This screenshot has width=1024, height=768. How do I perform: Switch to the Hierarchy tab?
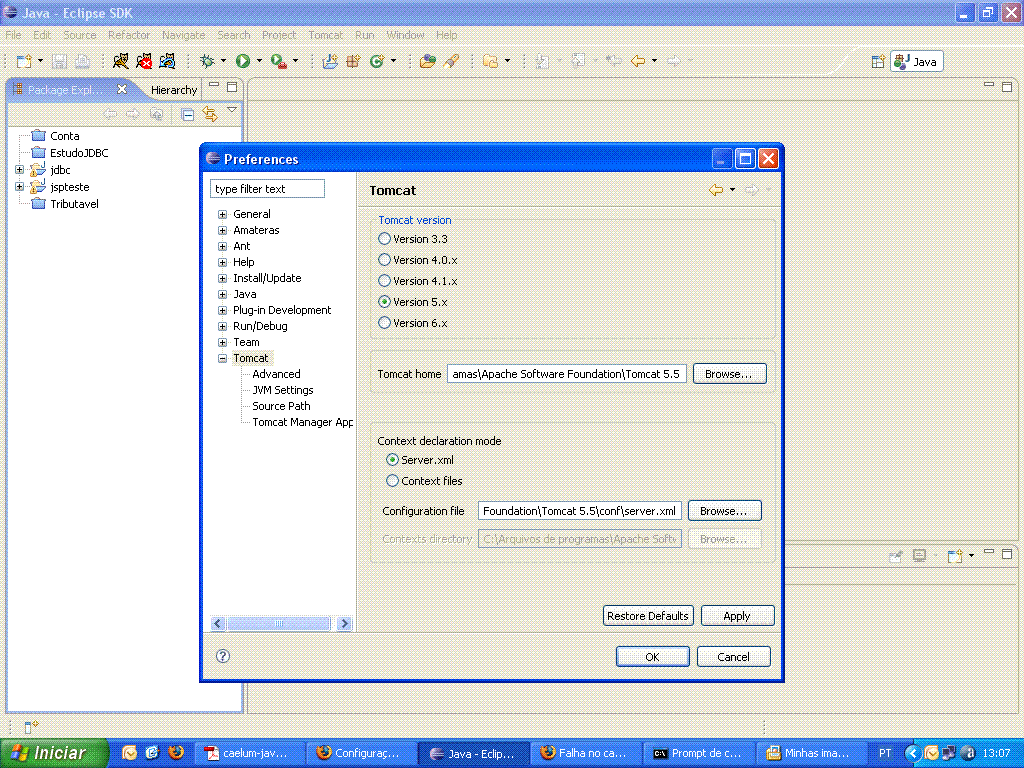[x=174, y=90]
